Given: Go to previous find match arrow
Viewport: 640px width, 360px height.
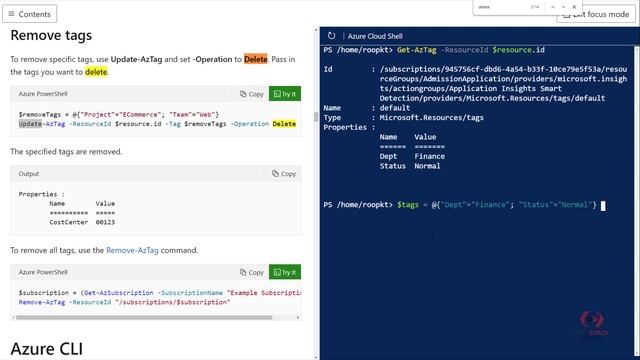Looking at the screenshot, I should [x=553, y=7].
